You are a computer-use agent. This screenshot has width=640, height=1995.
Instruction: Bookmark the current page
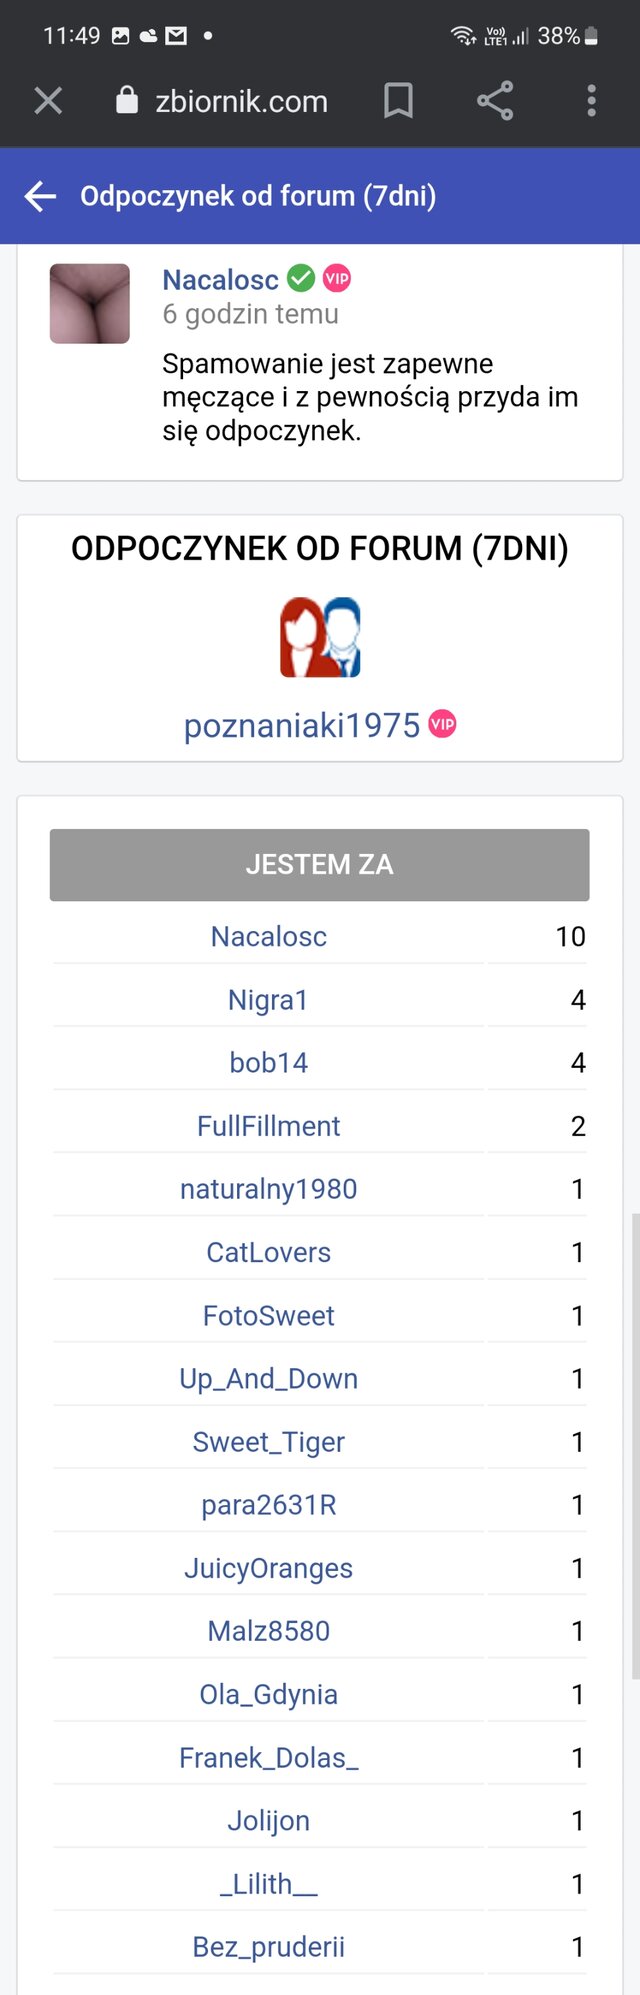(x=399, y=101)
